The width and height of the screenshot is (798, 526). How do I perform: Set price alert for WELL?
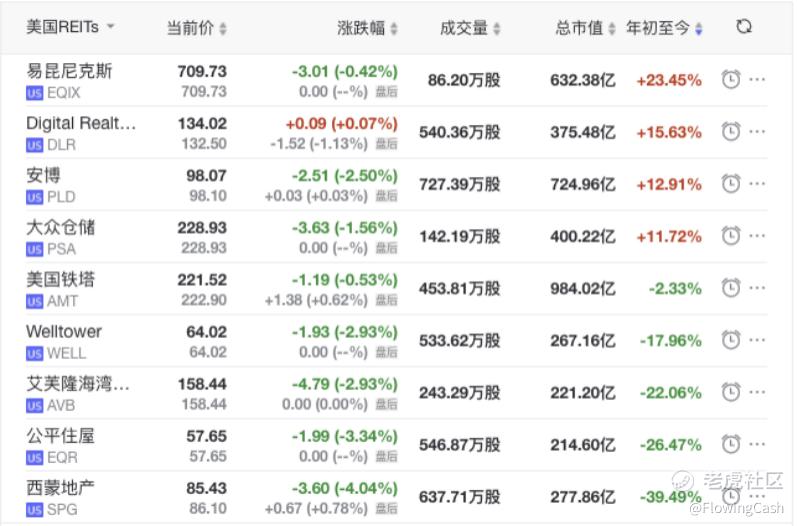[x=731, y=340]
